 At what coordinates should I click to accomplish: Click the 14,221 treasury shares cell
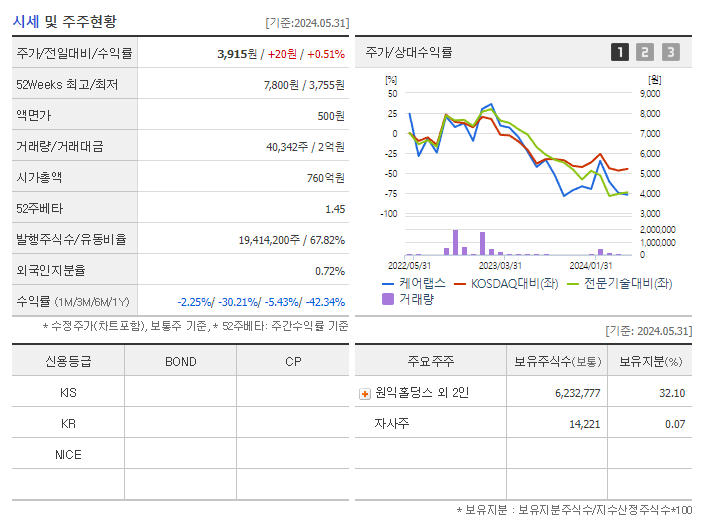pyautogui.click(x=585, y=424)
